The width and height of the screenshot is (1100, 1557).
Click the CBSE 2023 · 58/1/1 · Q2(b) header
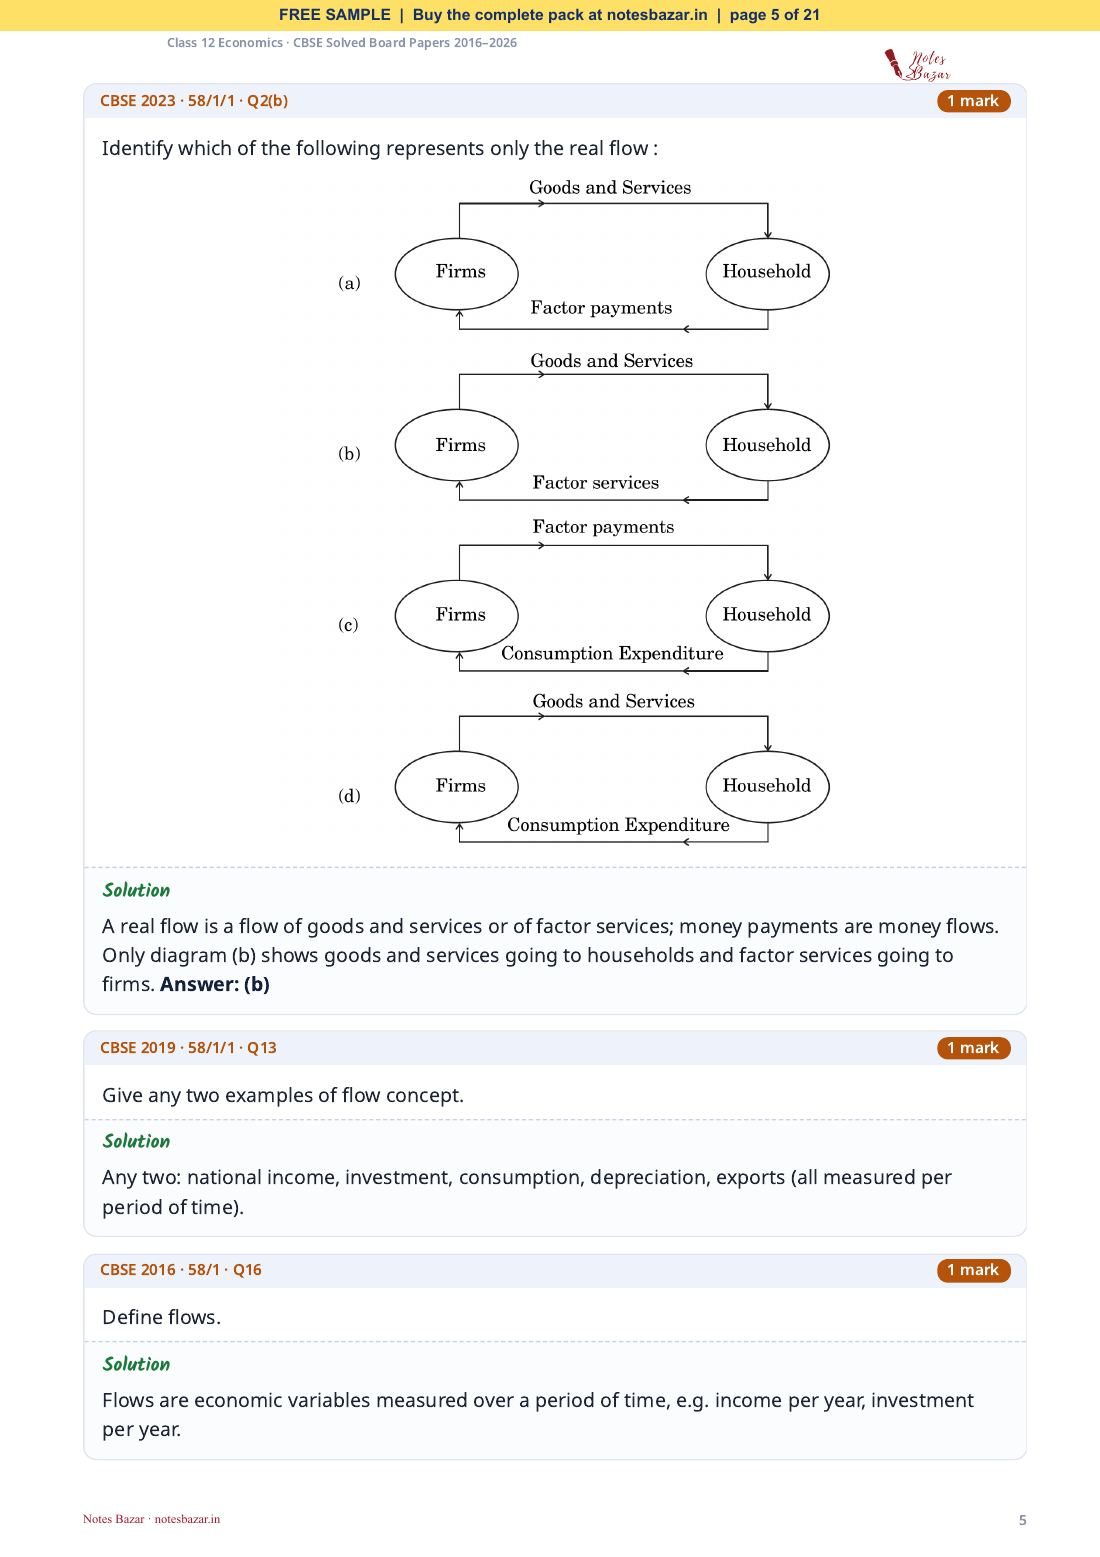pos(194,101)
